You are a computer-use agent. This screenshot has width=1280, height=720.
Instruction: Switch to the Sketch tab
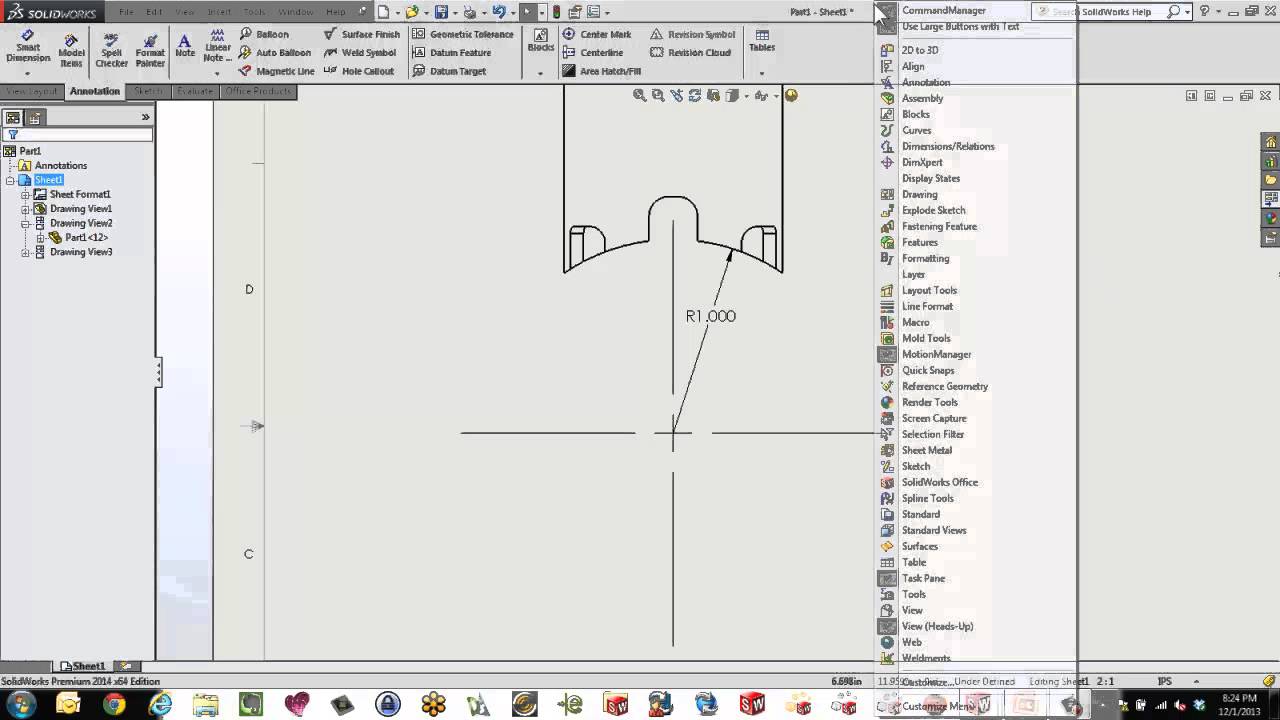[x=148, y=91]
